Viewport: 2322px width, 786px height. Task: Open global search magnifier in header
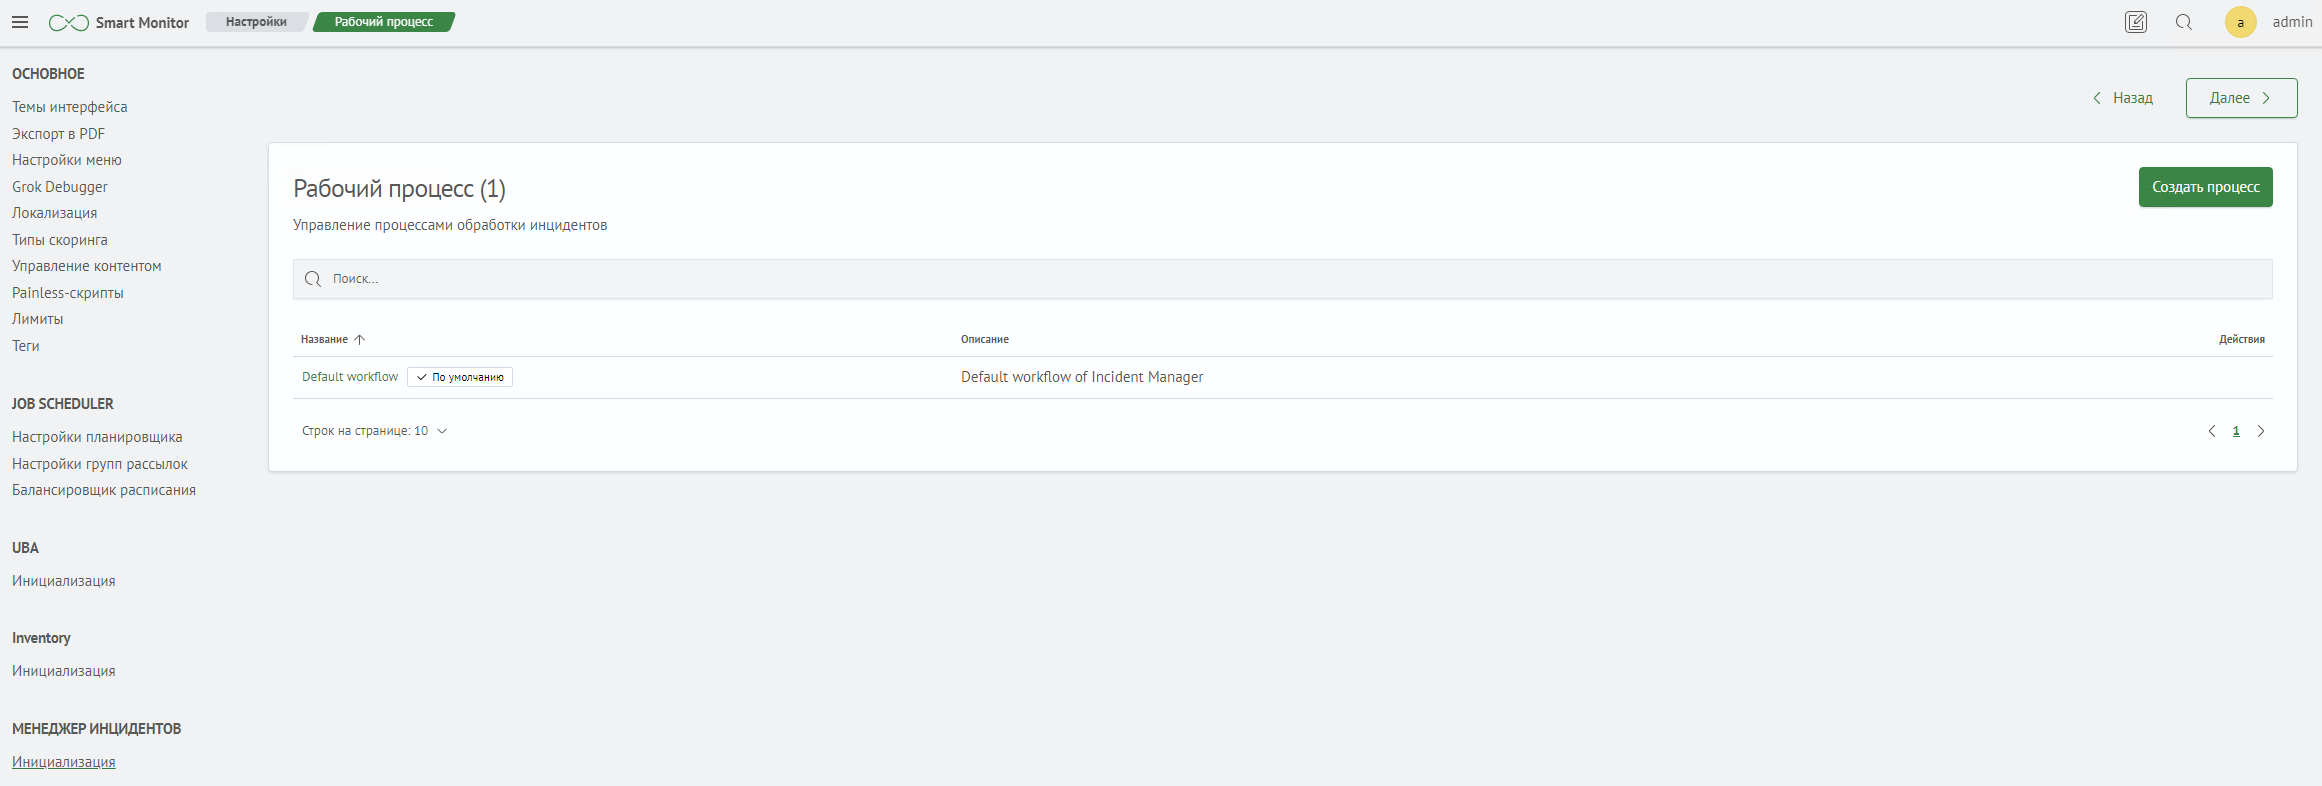2184,22
